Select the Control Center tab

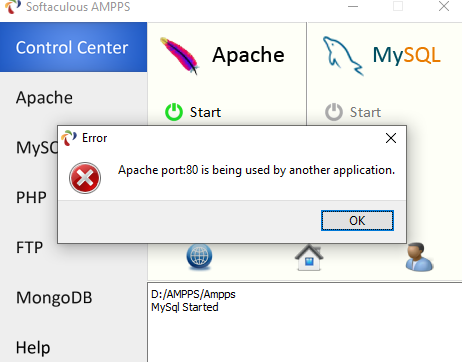click(73, 47)
